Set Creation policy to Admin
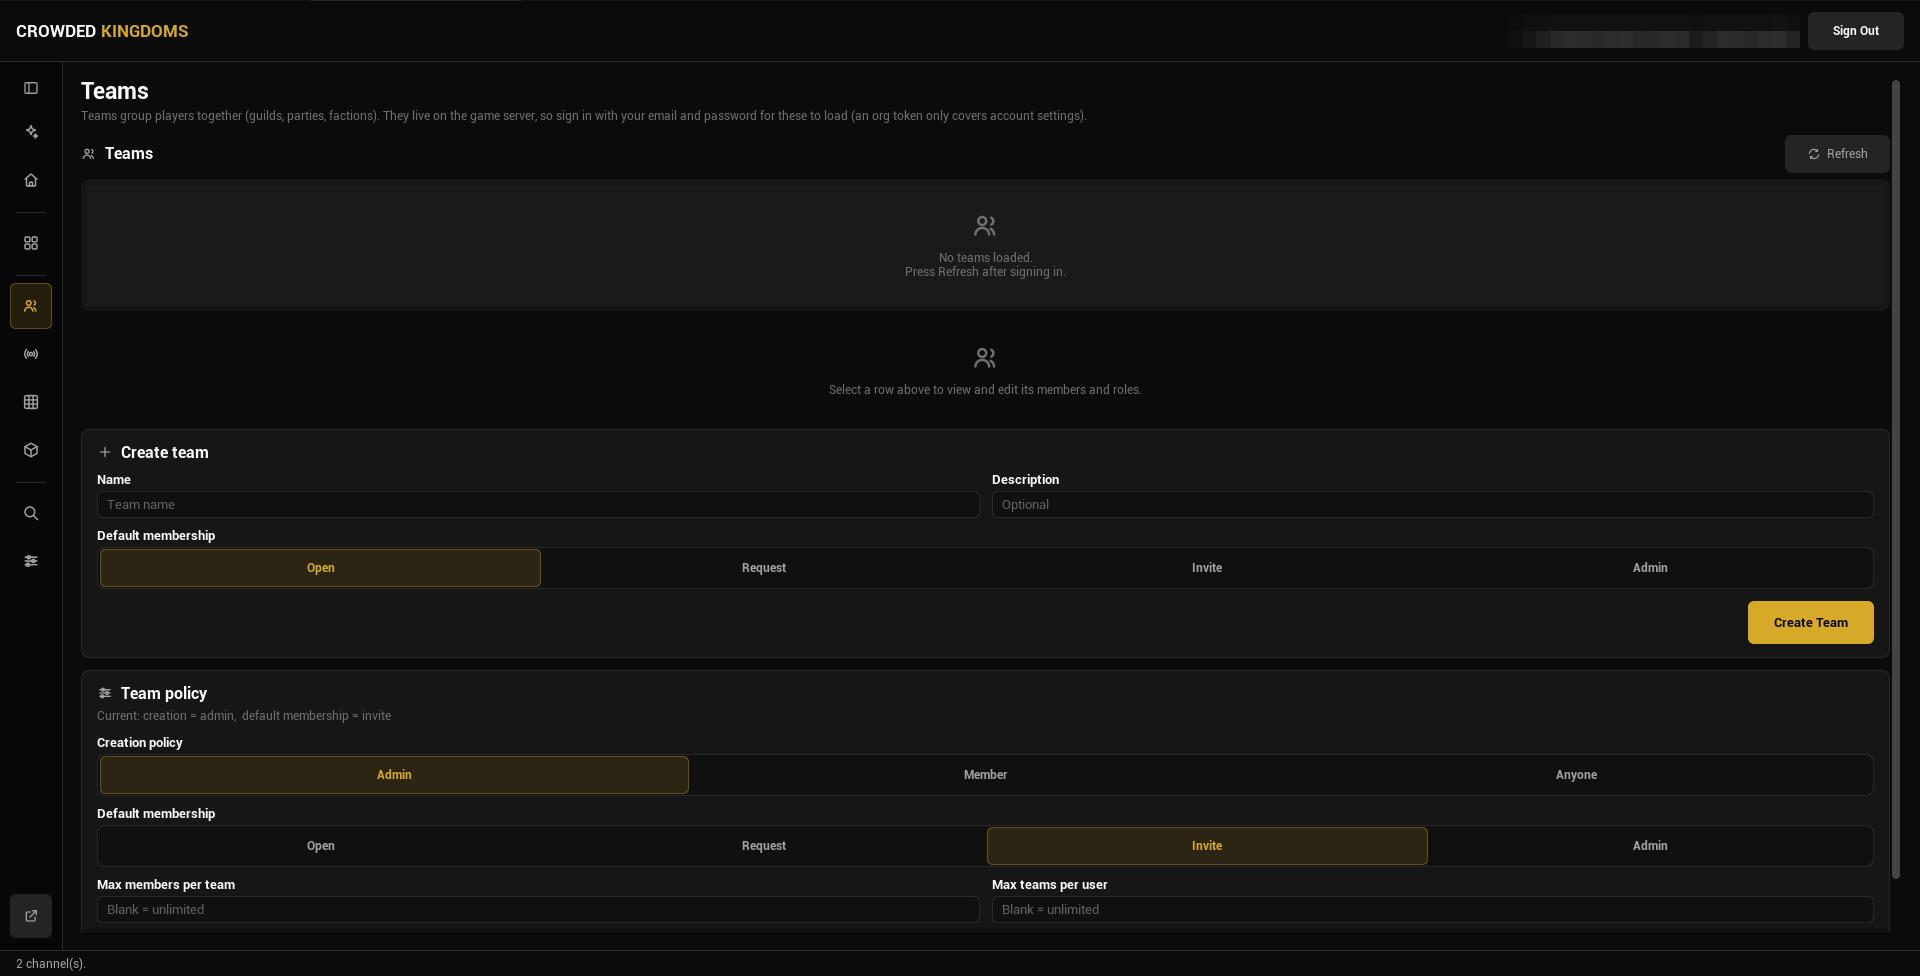Viewport: 1920px width, 976px height. (x=394, y=775)
